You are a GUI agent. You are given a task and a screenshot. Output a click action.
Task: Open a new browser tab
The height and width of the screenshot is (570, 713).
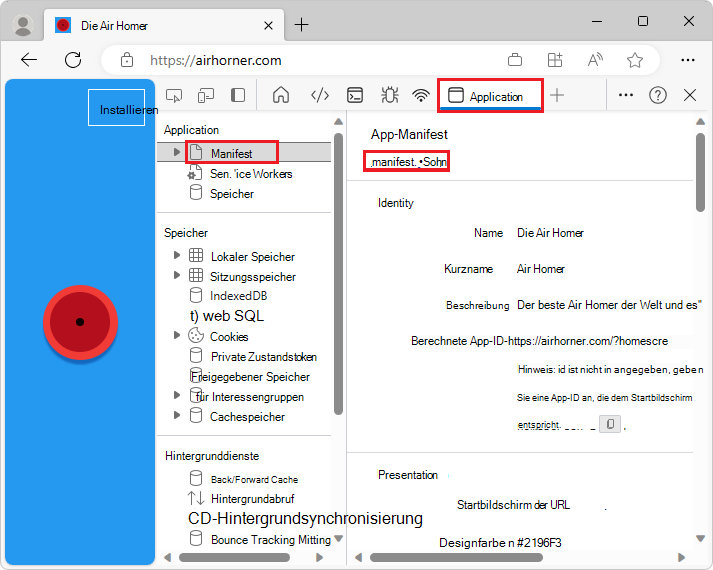[301, 25]
